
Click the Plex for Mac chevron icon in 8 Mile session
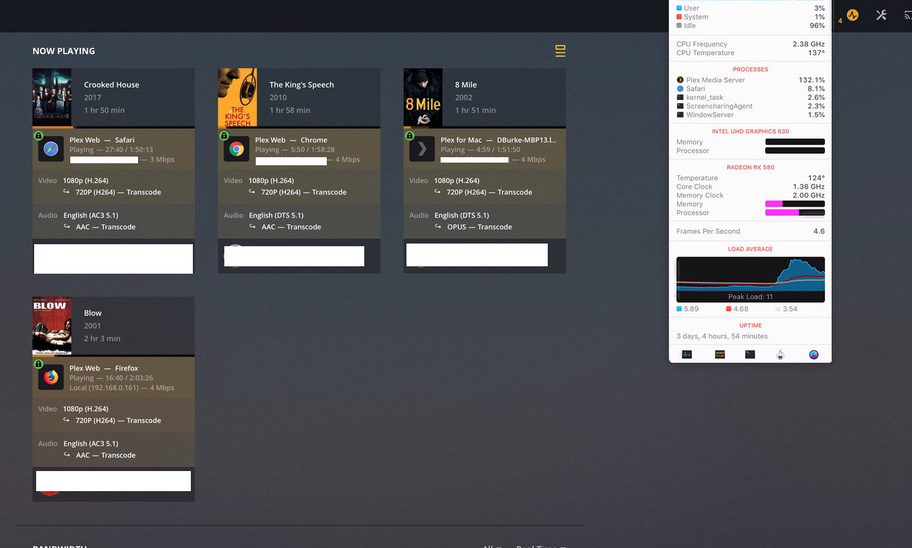pos(422,149)
